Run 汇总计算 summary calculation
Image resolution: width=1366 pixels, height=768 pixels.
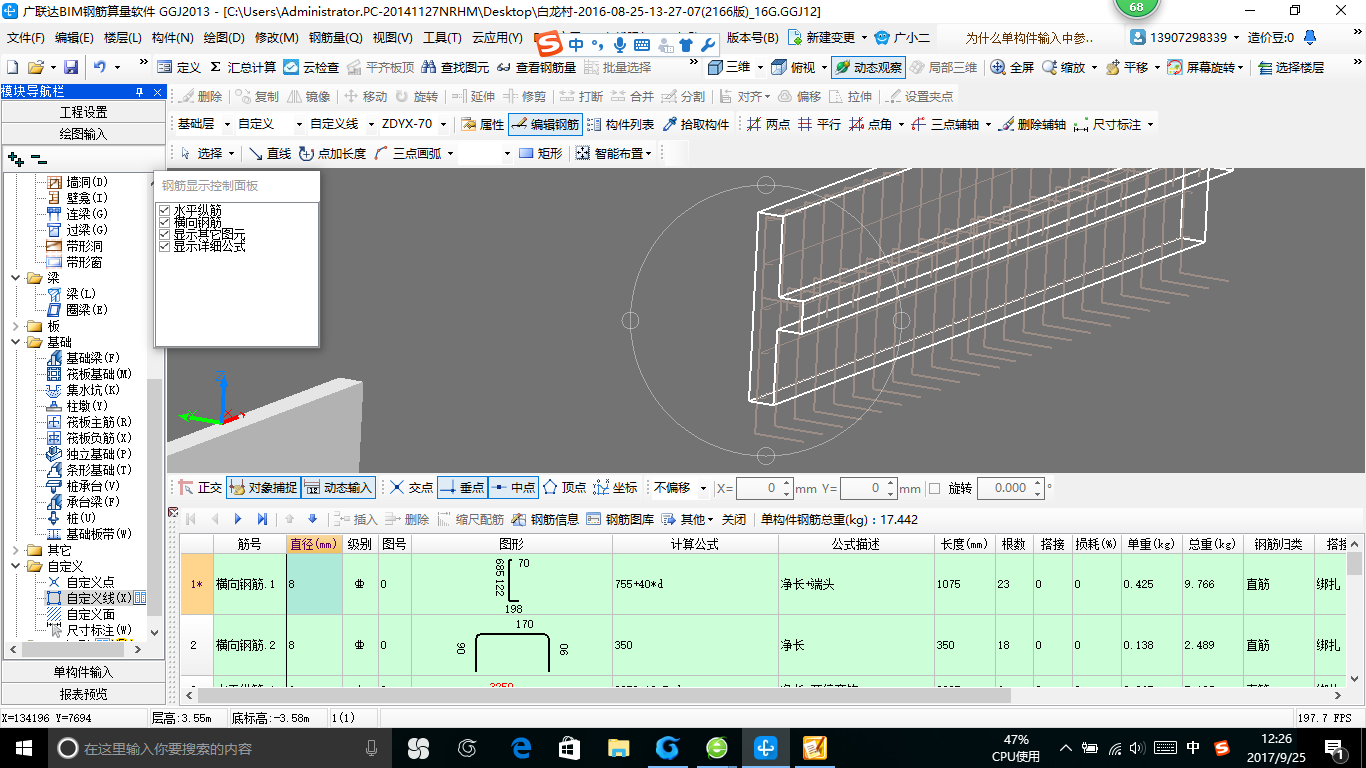(x=243, y=67)
